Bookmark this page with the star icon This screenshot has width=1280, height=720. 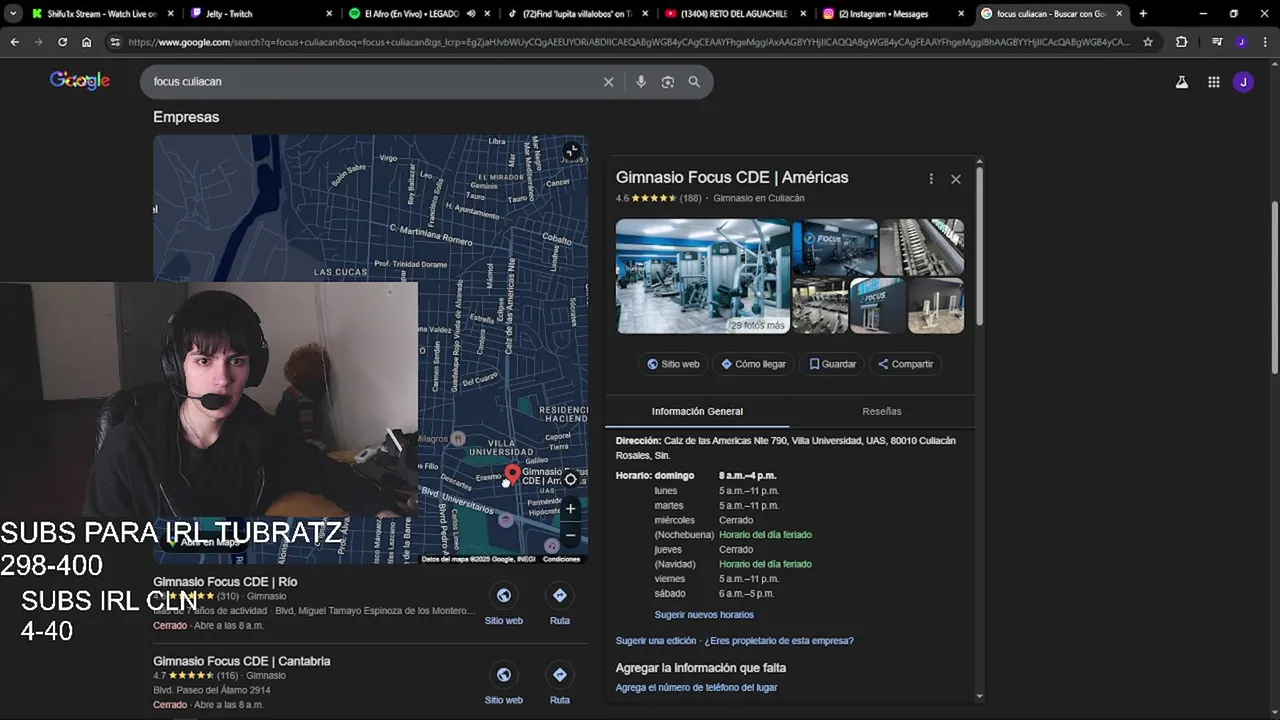click(x=1148, y=42)
